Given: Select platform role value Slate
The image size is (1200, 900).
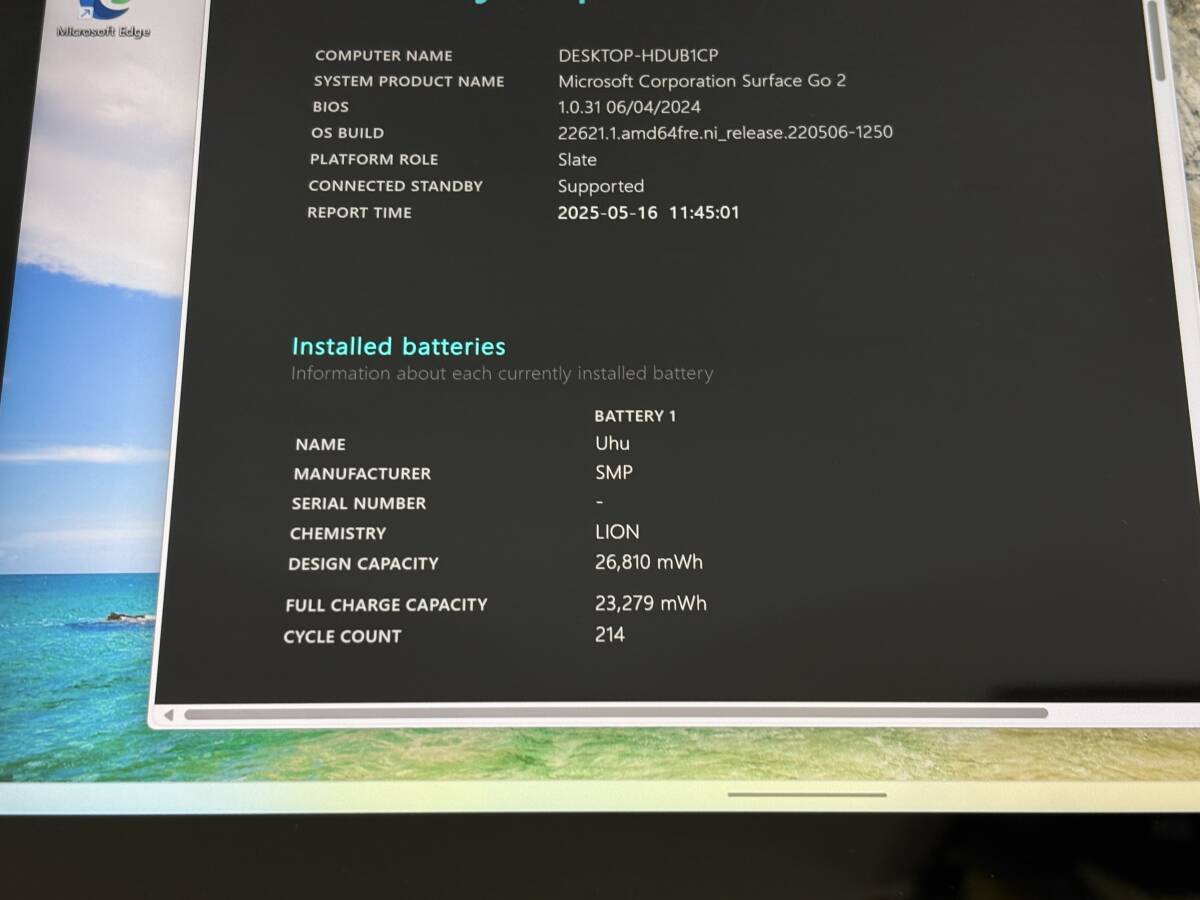Looking at the screenshot, I should pyautogui.click(x=577, y=159).
